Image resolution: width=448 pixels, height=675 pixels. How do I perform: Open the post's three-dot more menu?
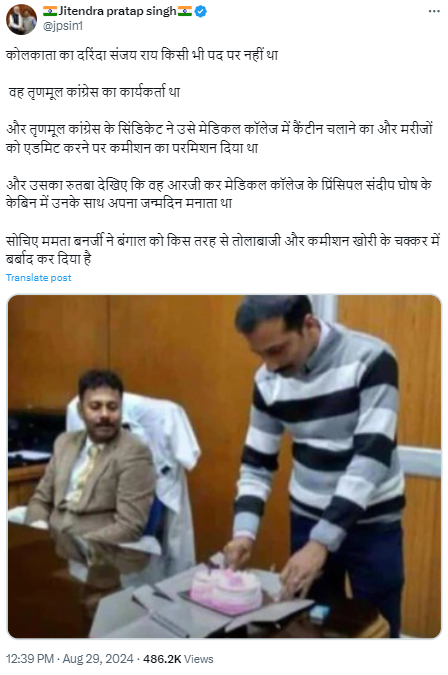click(434, 11)
